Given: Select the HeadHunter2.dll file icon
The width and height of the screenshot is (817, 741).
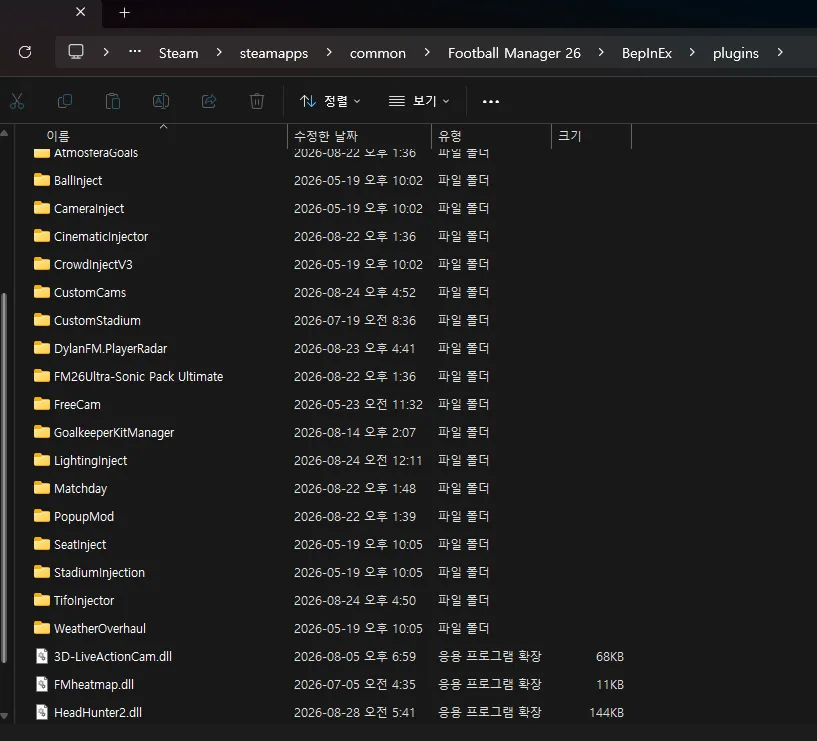Looking at the screenshot, I should (42, 712).
